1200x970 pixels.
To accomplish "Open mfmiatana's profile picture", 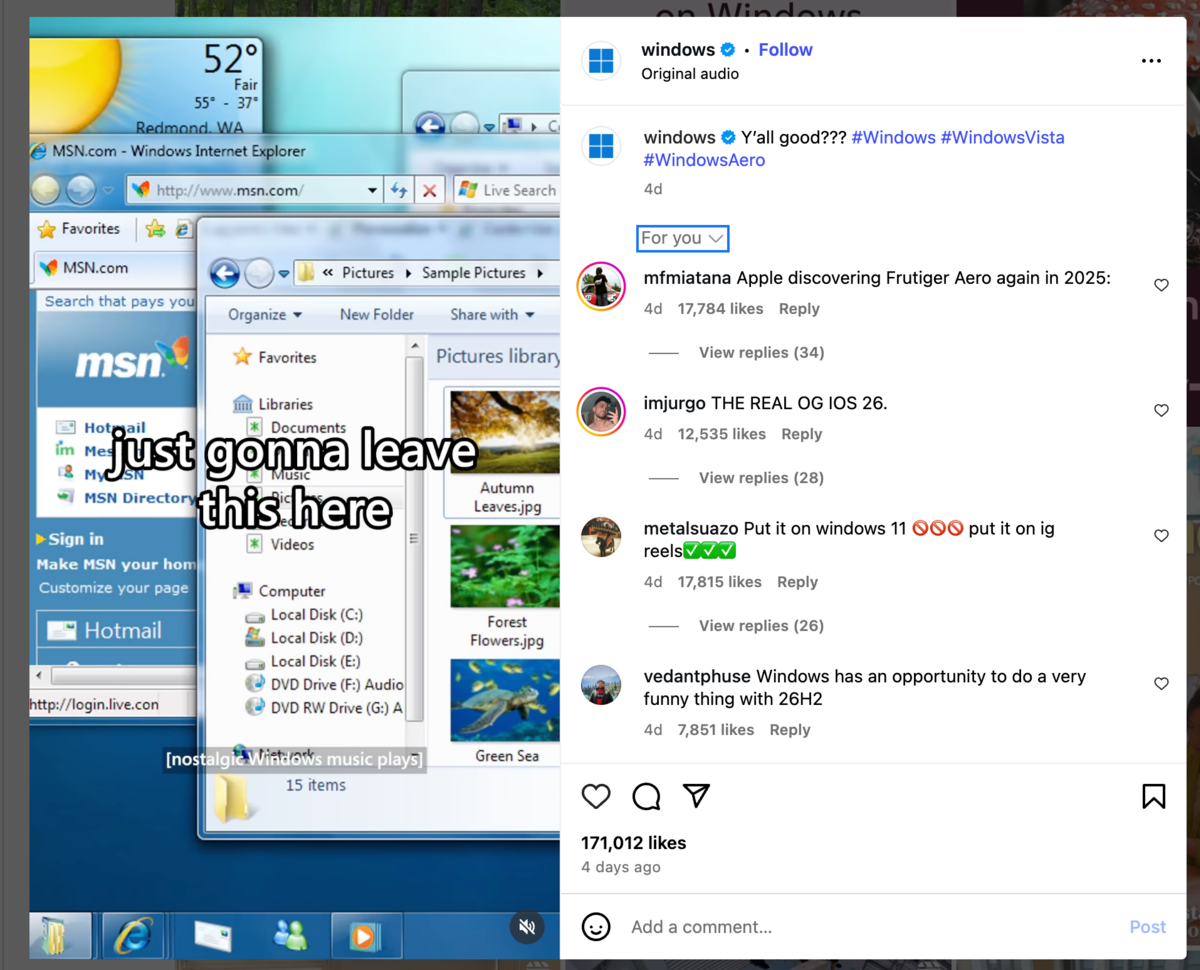I will [x=602, y=287].
